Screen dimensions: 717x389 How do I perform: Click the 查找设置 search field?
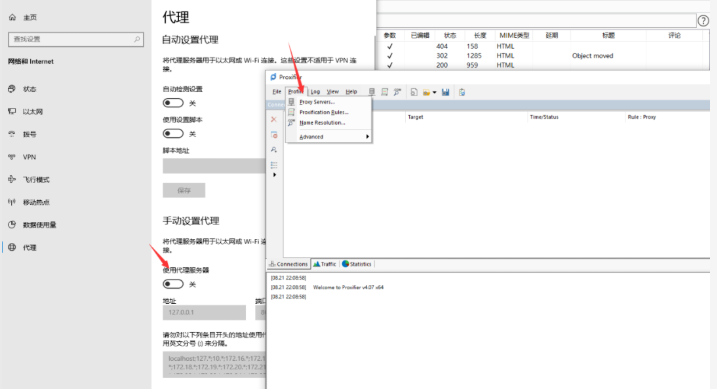click(x=76, y=39)
